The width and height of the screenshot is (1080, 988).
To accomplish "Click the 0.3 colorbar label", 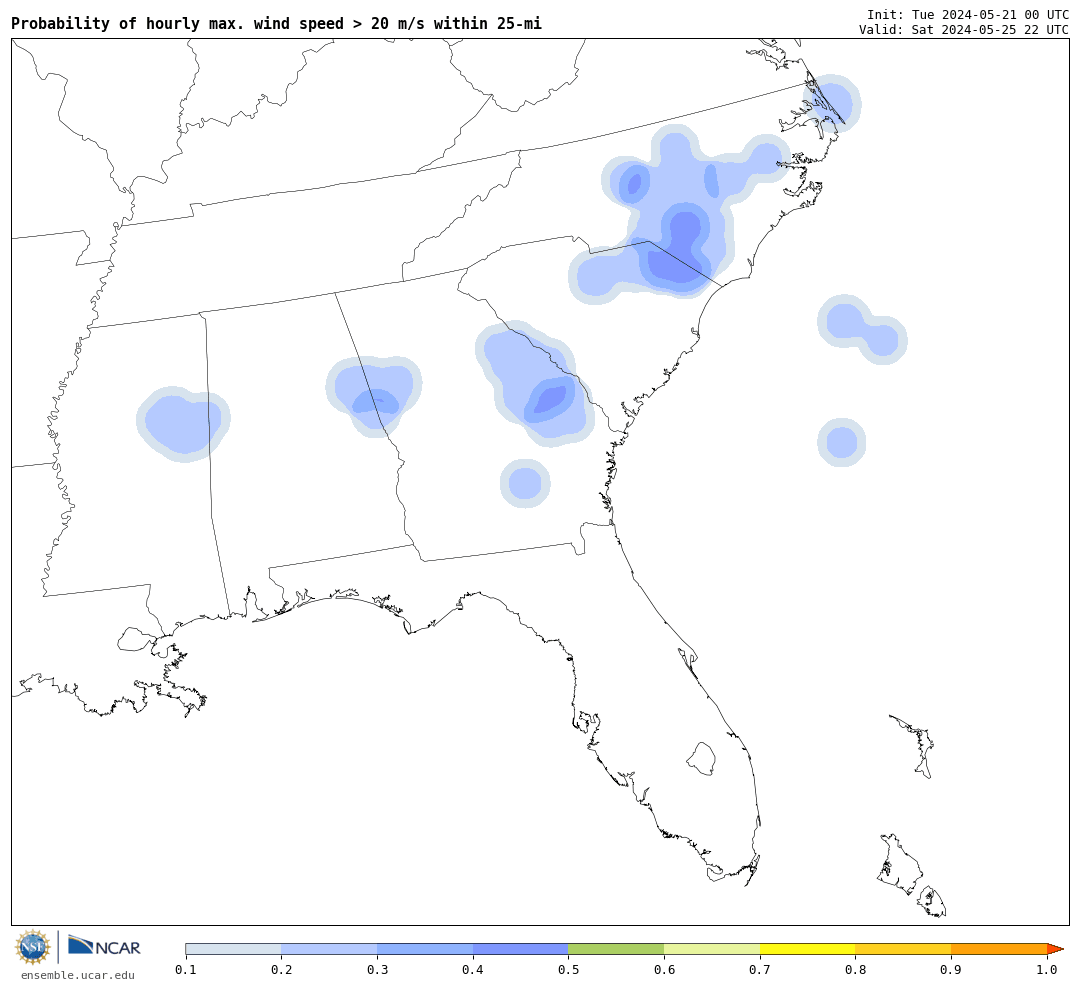I will coord(377,970).
